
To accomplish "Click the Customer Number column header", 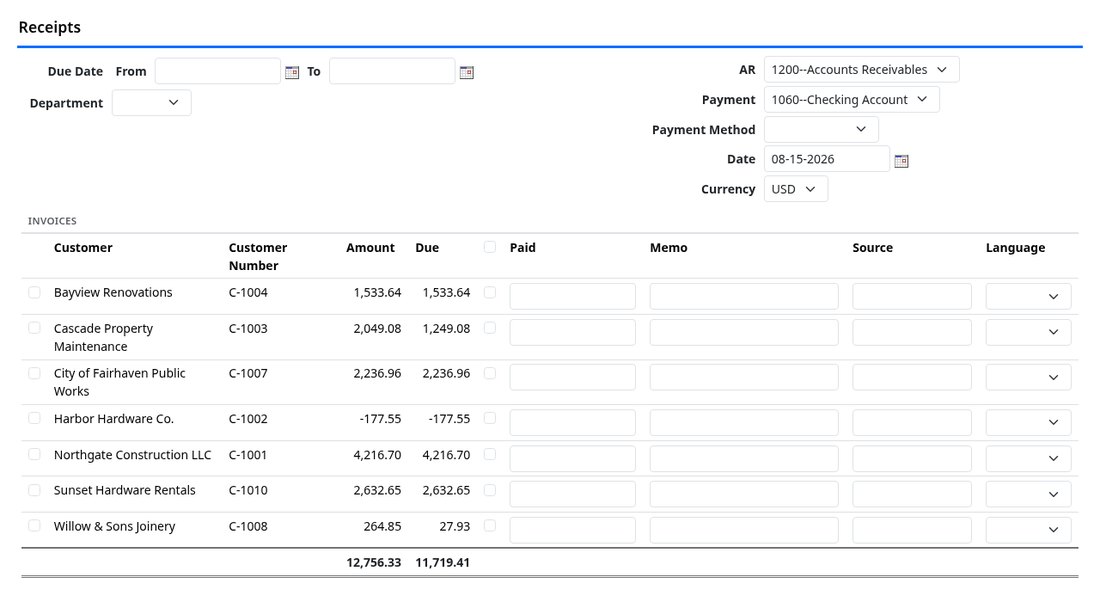I will (257, 257).
